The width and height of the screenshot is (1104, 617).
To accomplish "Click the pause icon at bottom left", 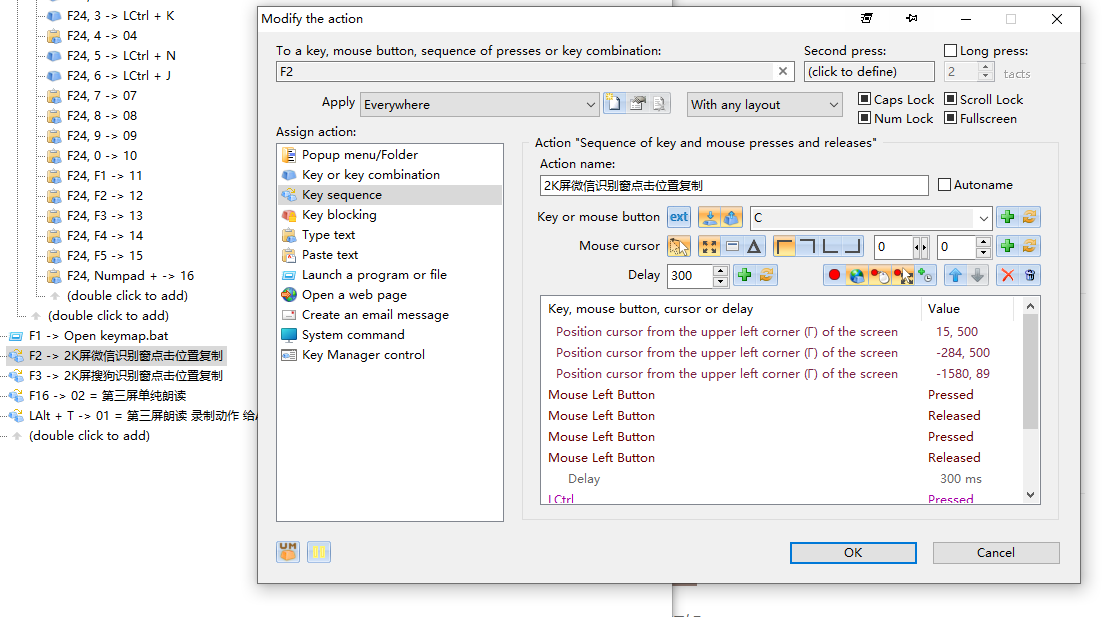I will click(319, 552).
